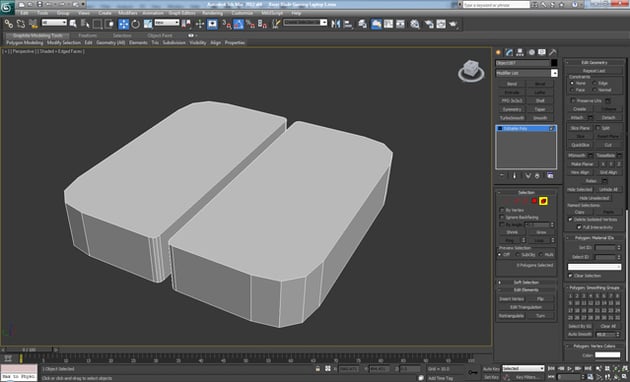Open the Utilities hammer panel tab
The image size is (630, 382).
coord(553,52)
